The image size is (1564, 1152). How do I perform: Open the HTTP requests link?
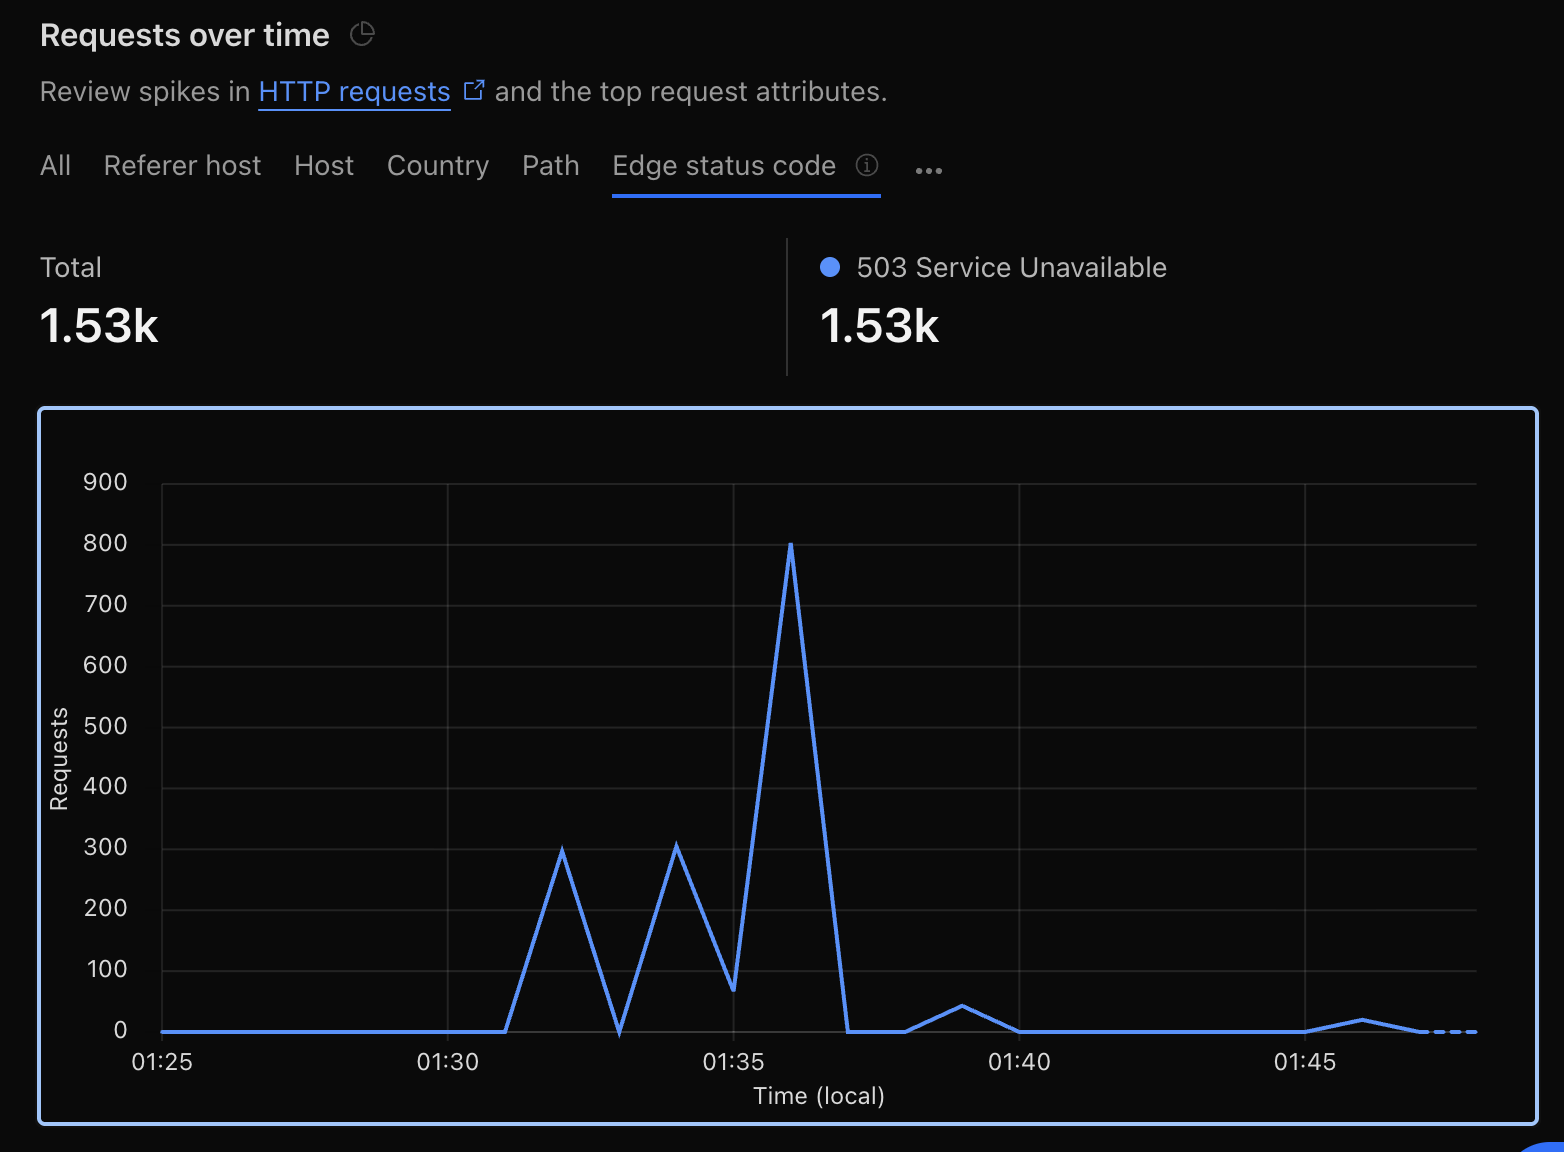(354, 92)
